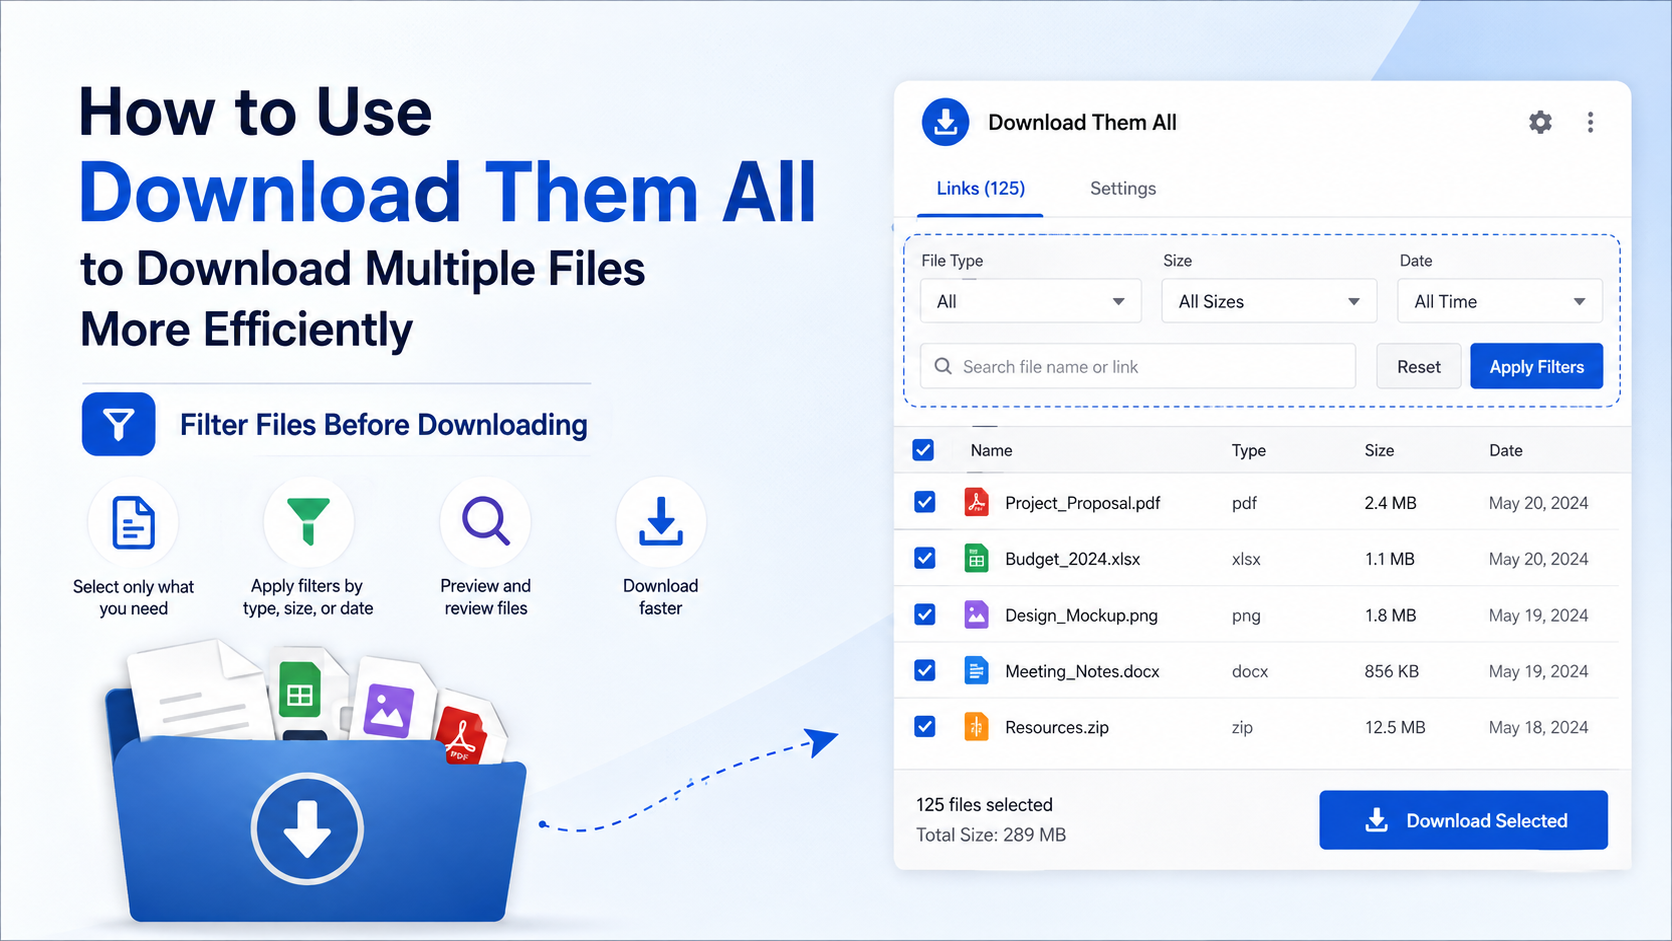The image size is (1672, 941).
Task: Sort by the Size column header
Action: (1379, 450)
